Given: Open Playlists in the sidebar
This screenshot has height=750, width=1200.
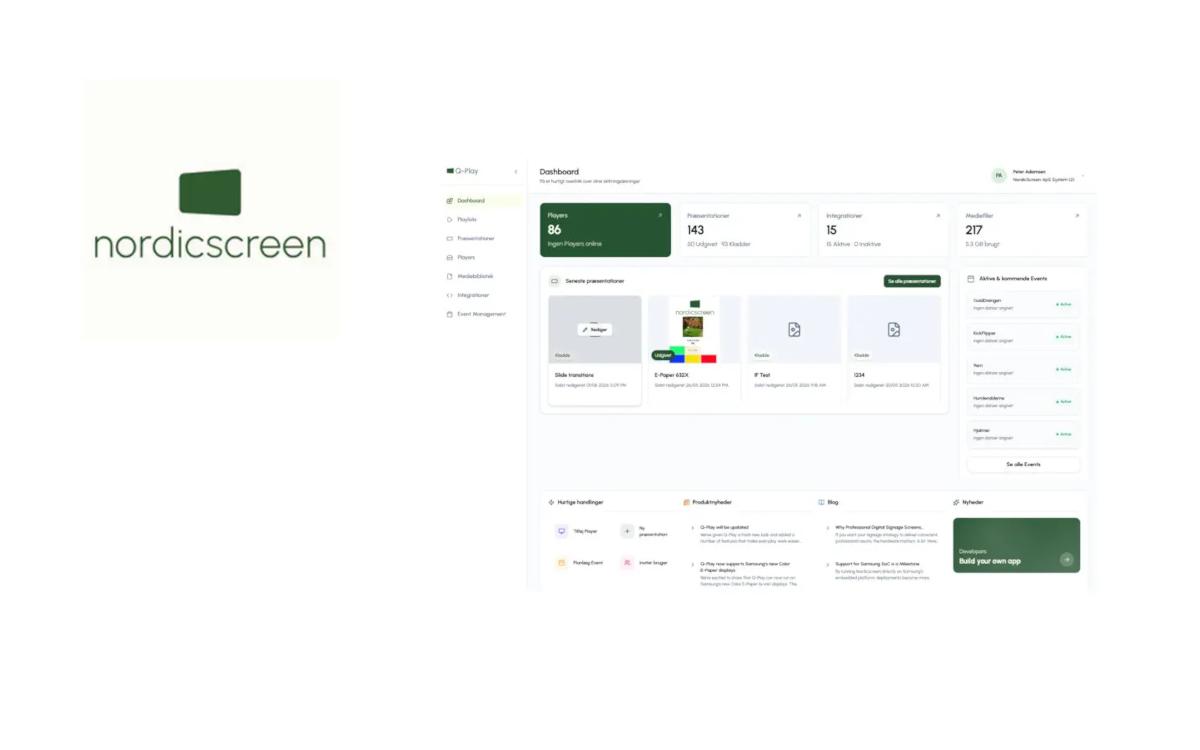Looking at the screenshot, I should 482,220.
